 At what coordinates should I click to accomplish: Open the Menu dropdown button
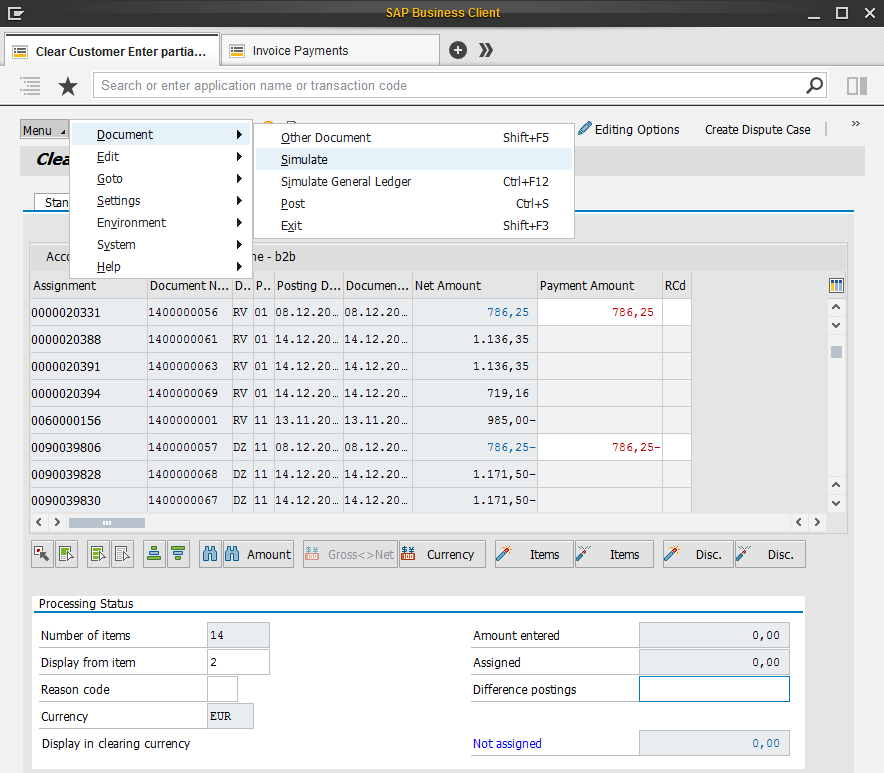click(44, 130)
